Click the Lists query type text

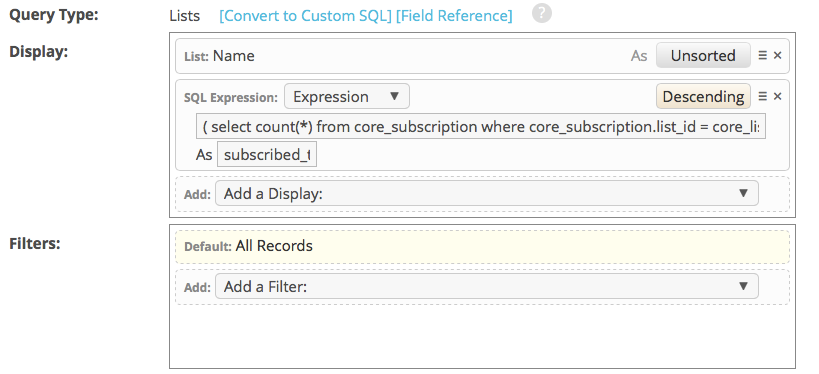pyautogui.click(x=184, y=16)
